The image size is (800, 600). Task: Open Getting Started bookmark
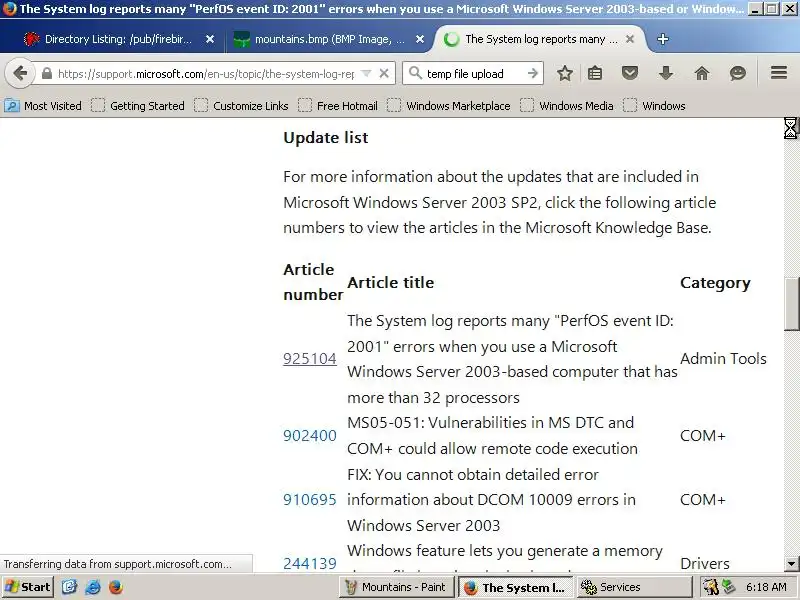[138, 106]
